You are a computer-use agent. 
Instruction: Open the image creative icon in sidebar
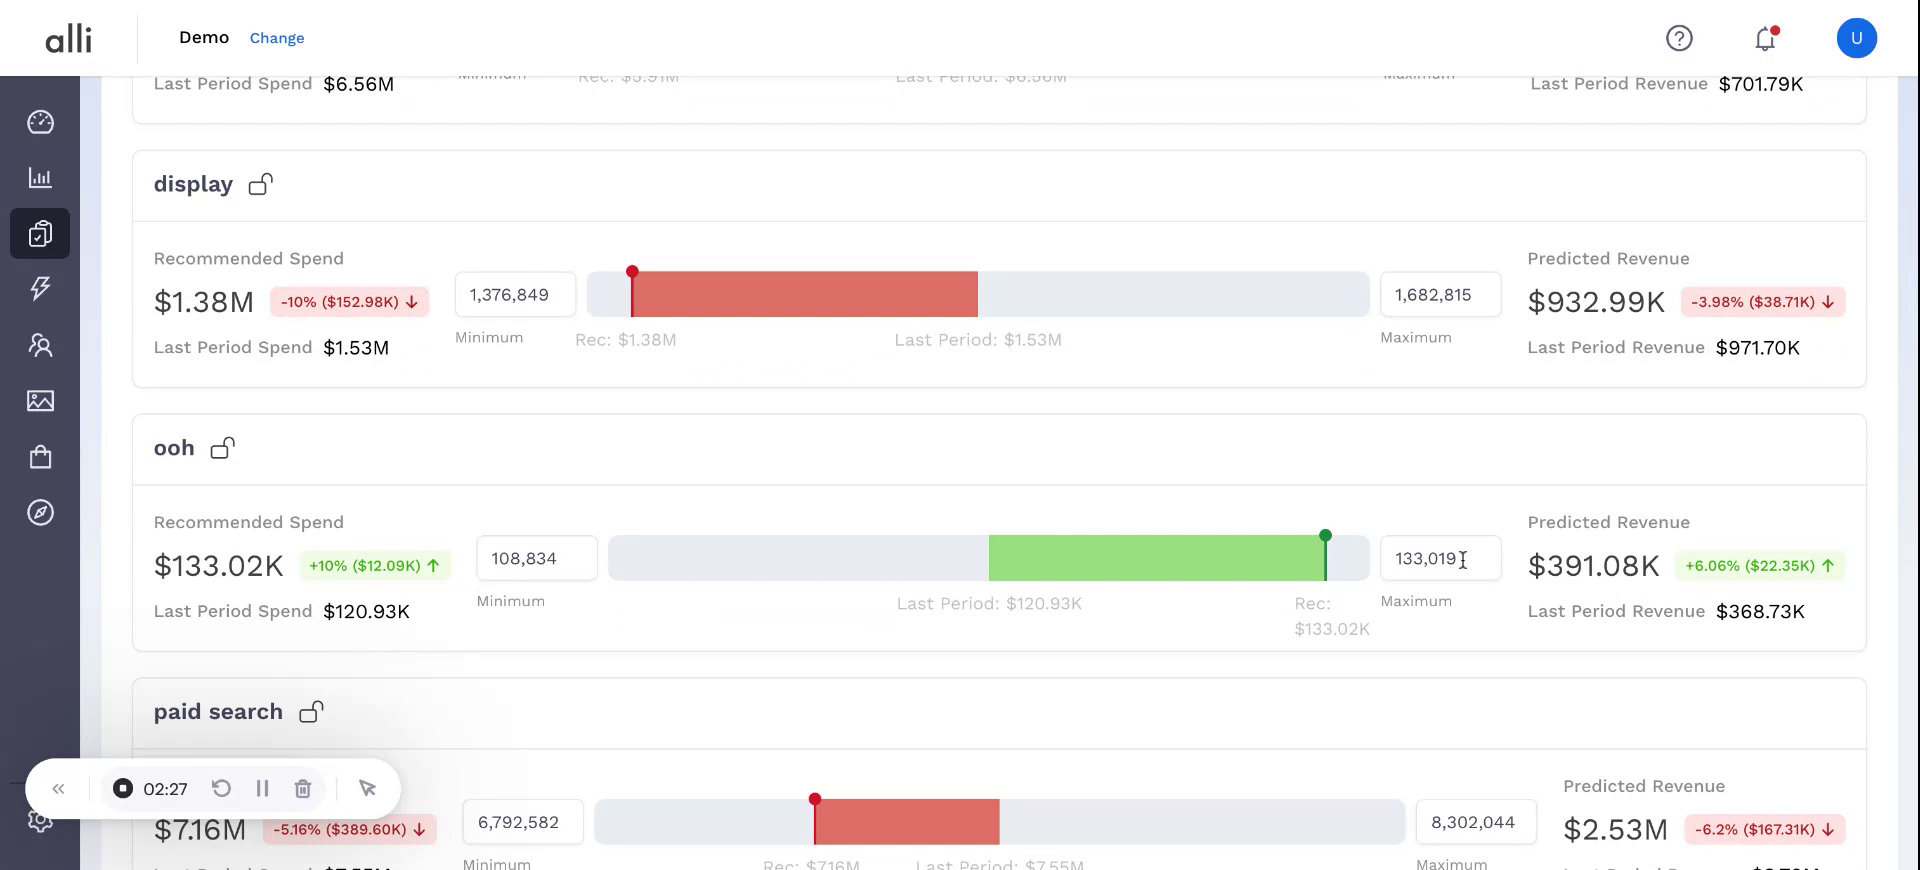click(x=40, y=401)
